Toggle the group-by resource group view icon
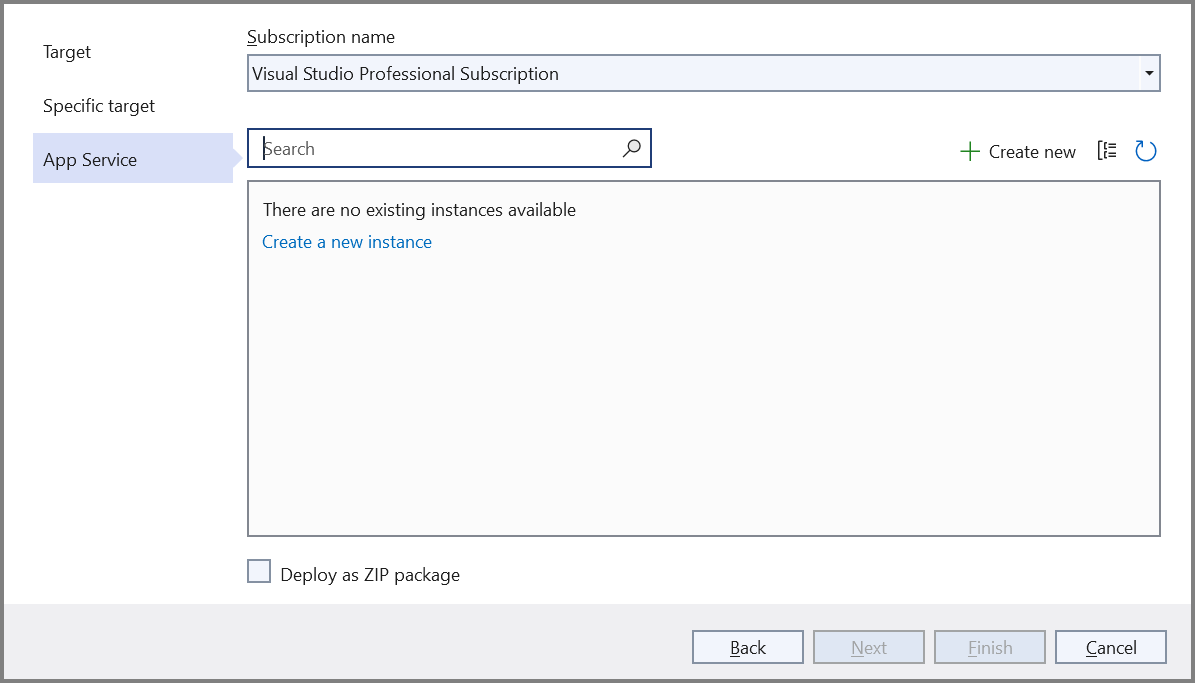Screen dimensions: 1195x683 coord(1106,150)
